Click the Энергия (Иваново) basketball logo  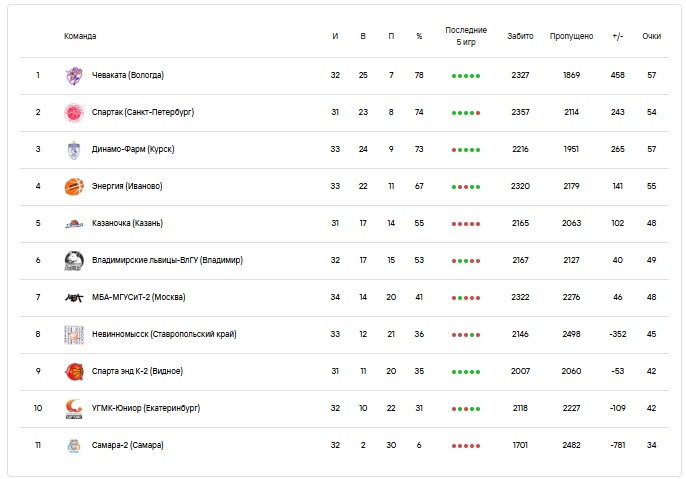click(x=74, y=186)
